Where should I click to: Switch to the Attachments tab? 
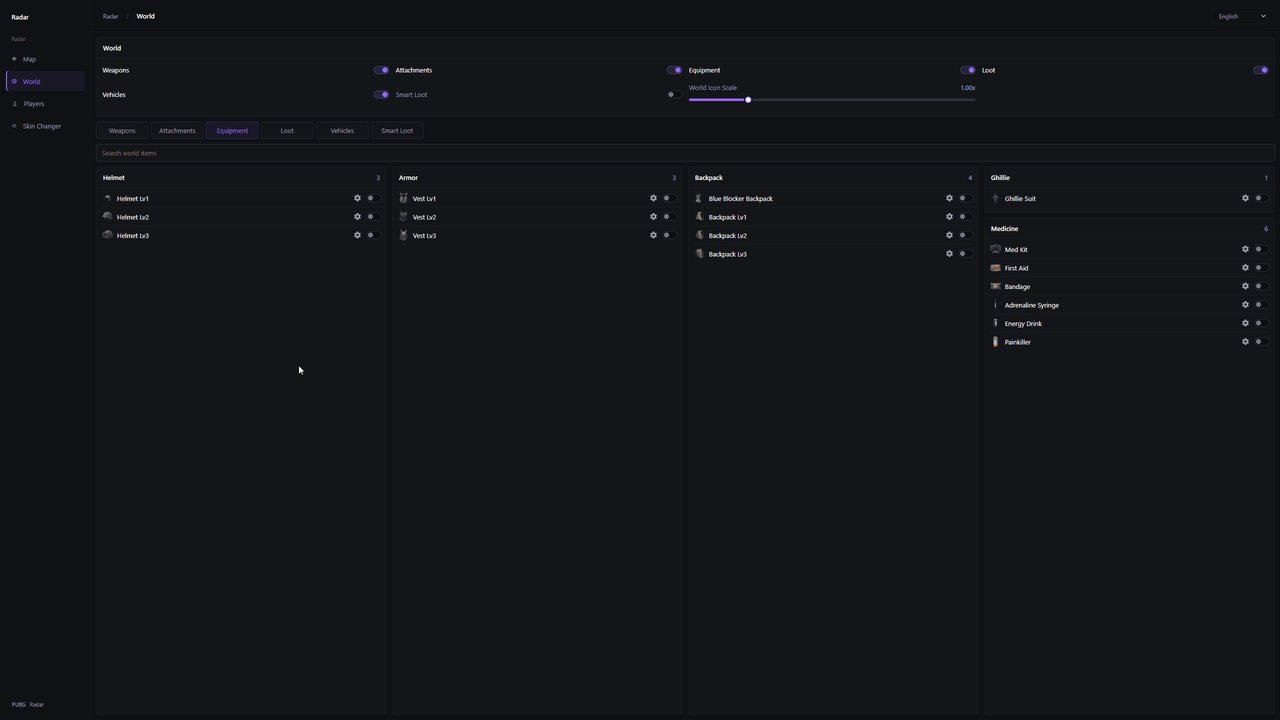[177, 131]
